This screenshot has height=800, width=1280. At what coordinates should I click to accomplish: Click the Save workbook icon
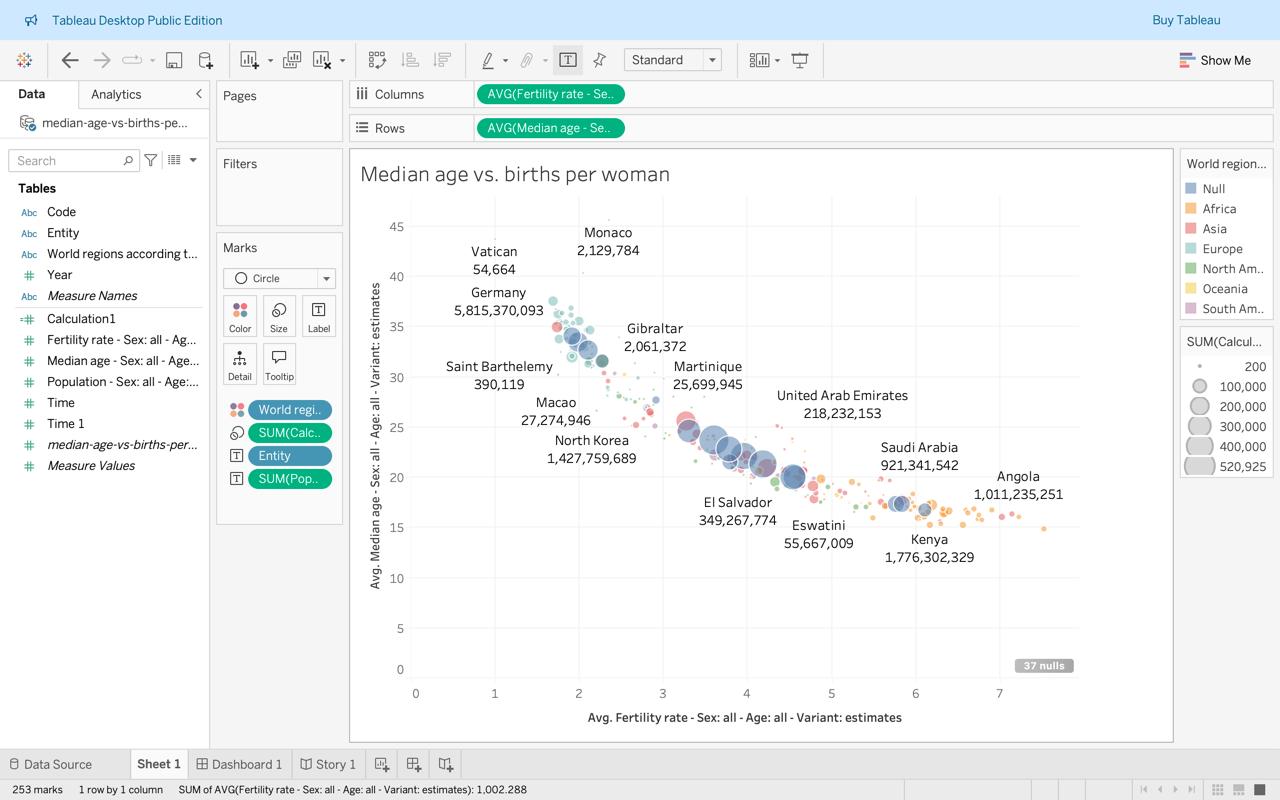click(x=174, y=60)
